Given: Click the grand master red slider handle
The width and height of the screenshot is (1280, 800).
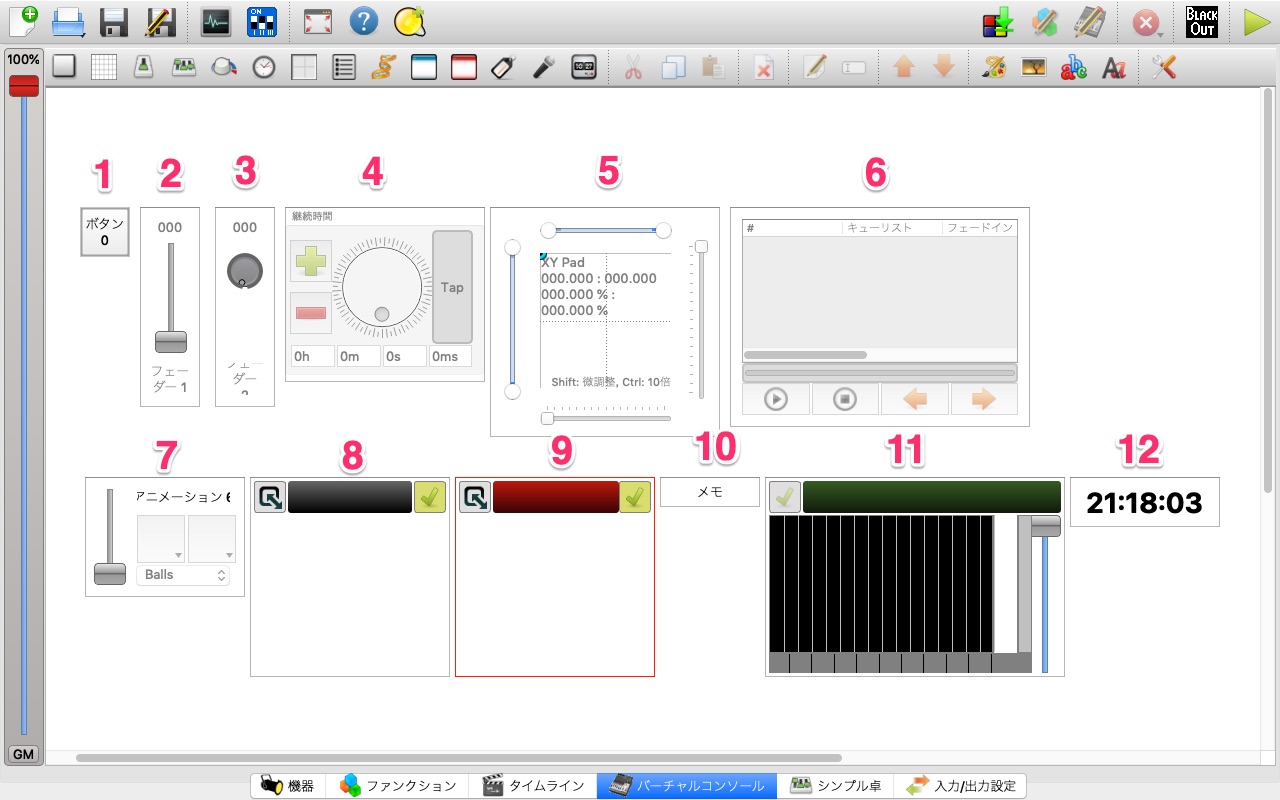Looking at the screenshot, I should 23,86.
